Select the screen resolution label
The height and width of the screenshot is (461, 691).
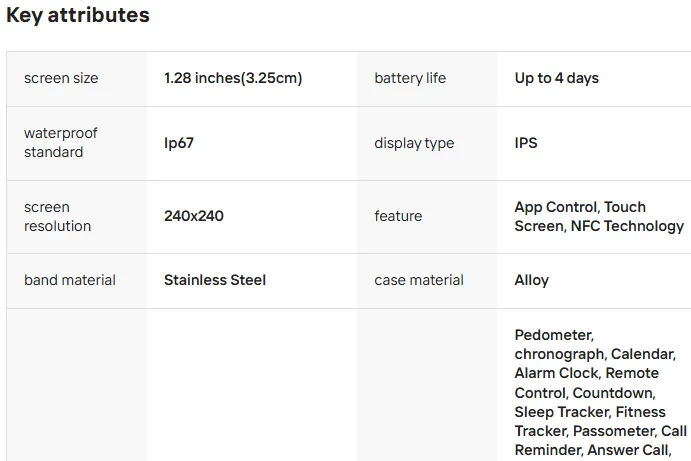point(58,216)
